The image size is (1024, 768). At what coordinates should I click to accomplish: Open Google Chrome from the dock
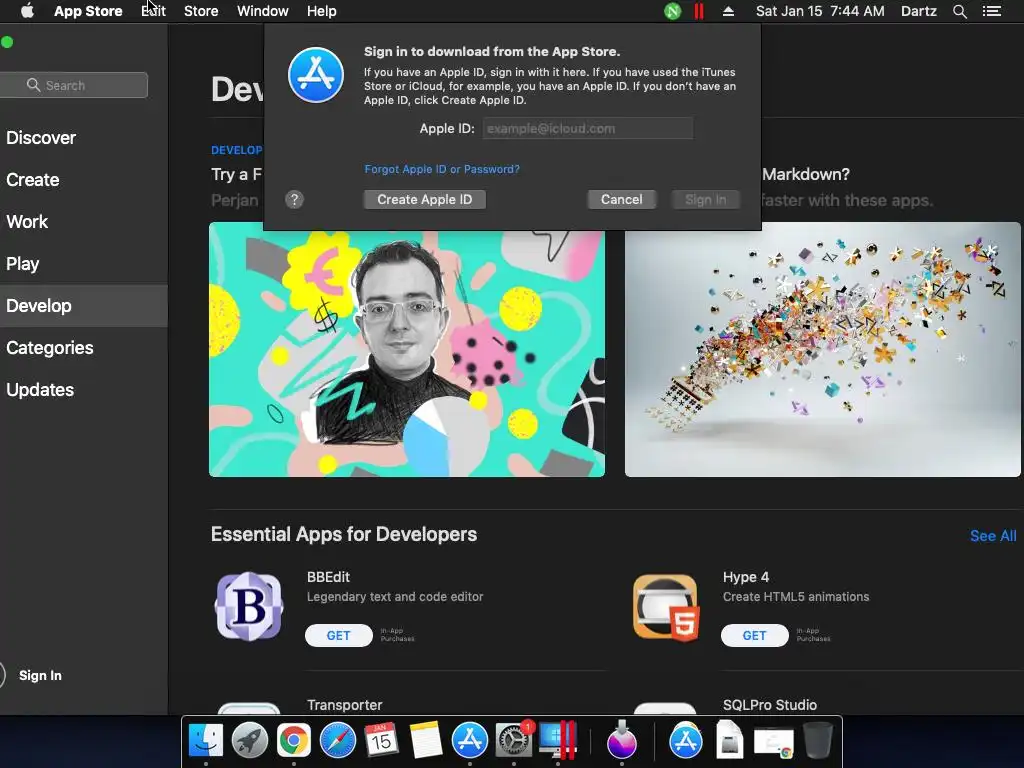point(293,740)
